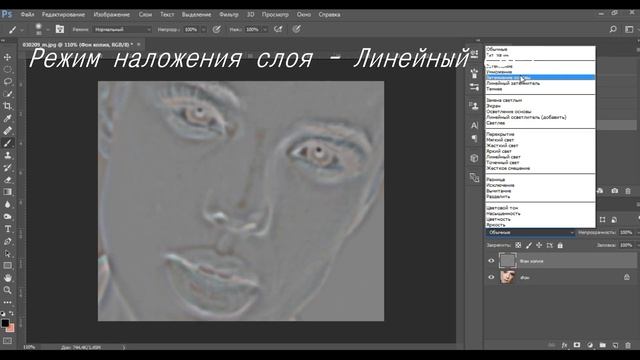Create new adjustment layer icon

pos(590,345)
